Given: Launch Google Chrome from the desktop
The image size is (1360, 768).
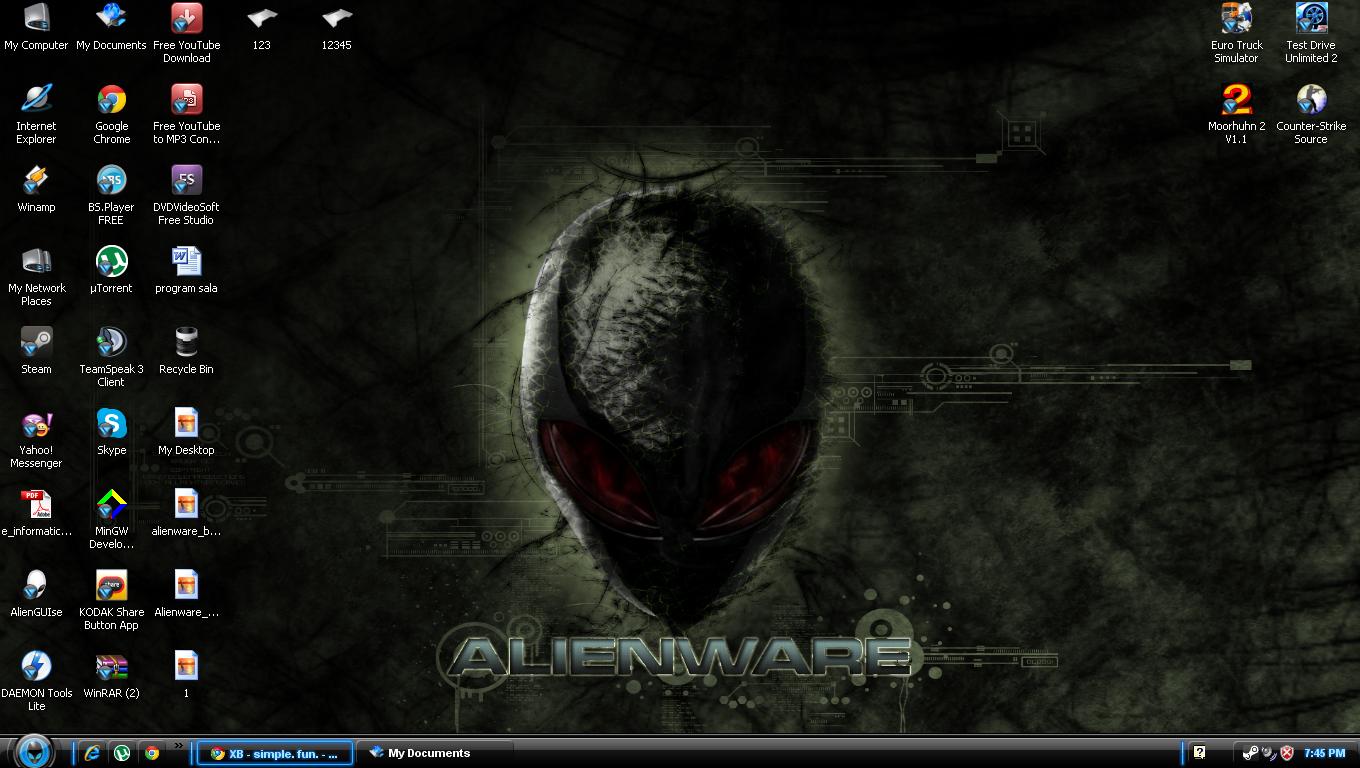Looking at the screenshot, I should coord(111,114).
